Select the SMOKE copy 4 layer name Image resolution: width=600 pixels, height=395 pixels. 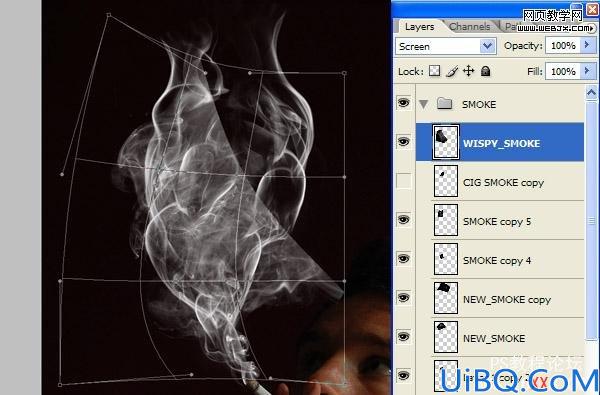497,261
